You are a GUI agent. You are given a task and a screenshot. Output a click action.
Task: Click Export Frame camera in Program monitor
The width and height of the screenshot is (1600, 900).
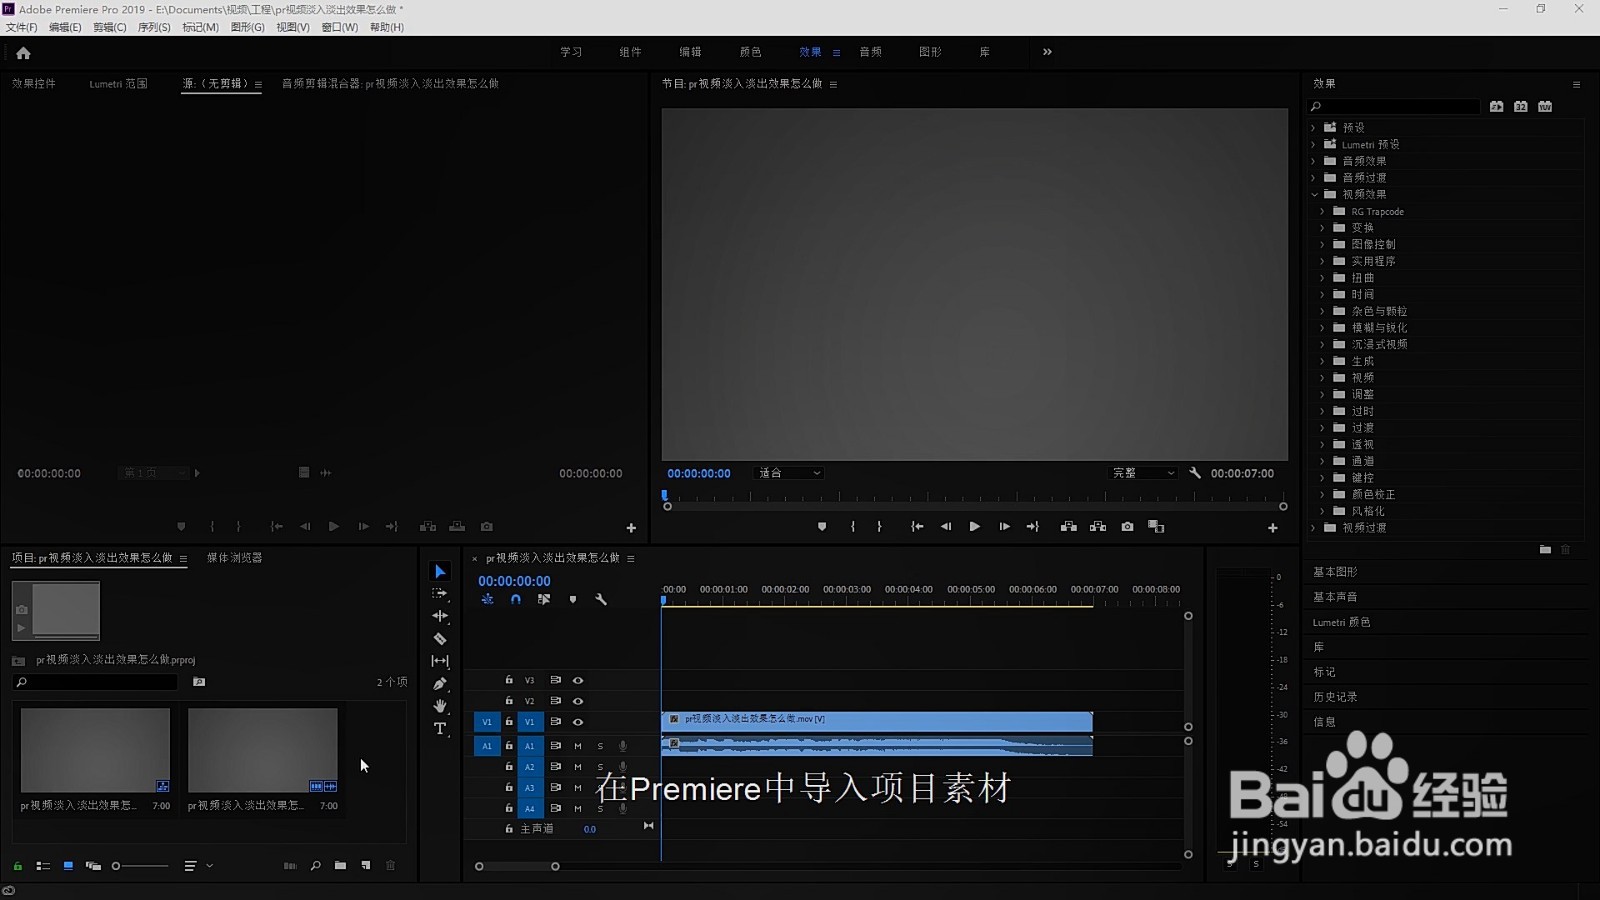[x=1128, y=527]
